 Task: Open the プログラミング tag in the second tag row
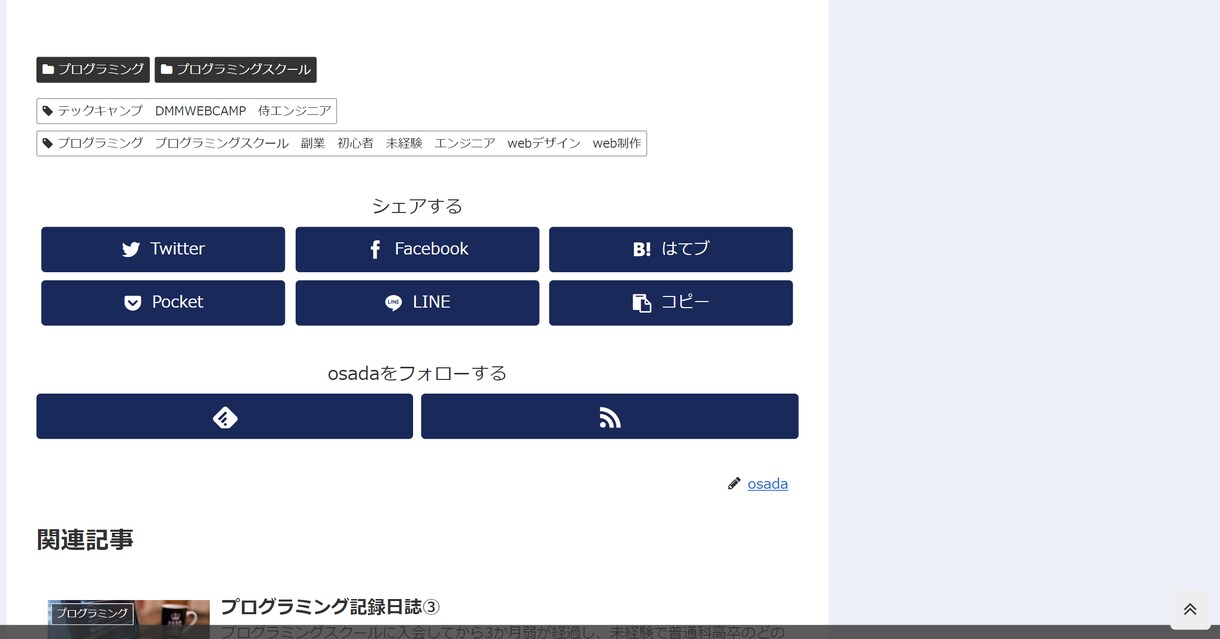pyautogui.click(x=100, y=143)
